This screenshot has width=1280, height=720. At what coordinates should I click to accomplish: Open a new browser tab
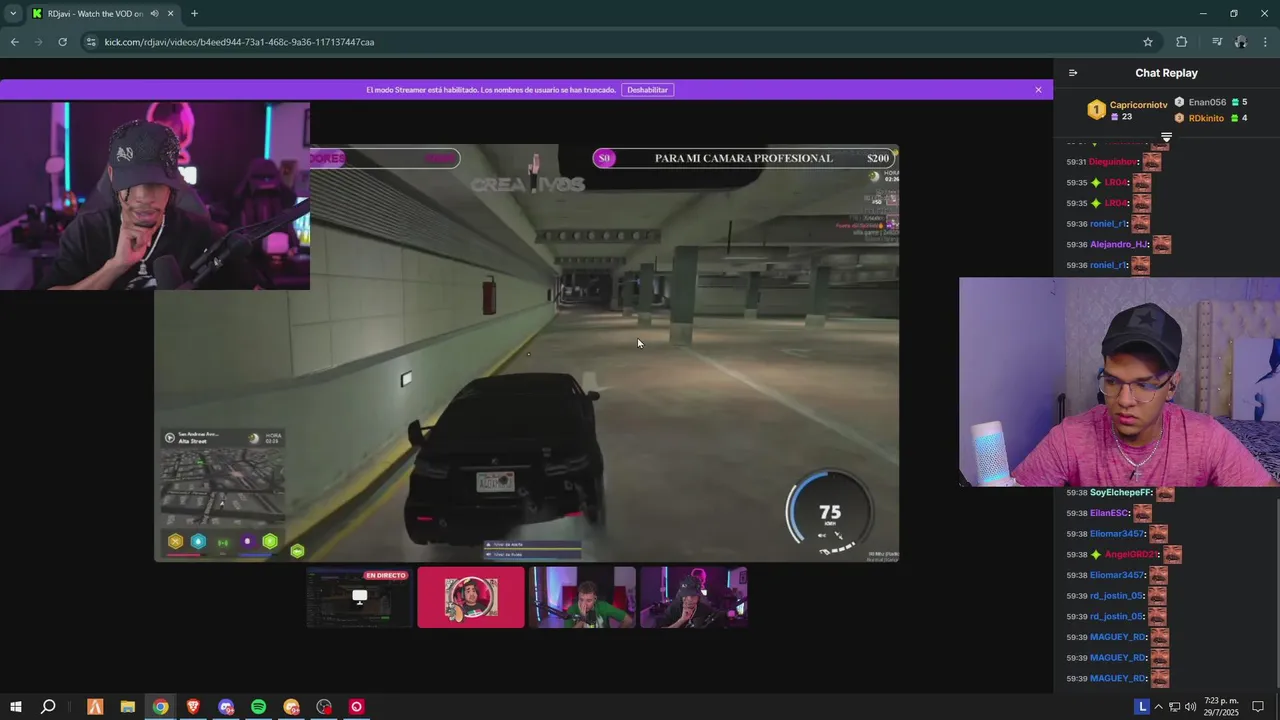(x=194, y=14)
